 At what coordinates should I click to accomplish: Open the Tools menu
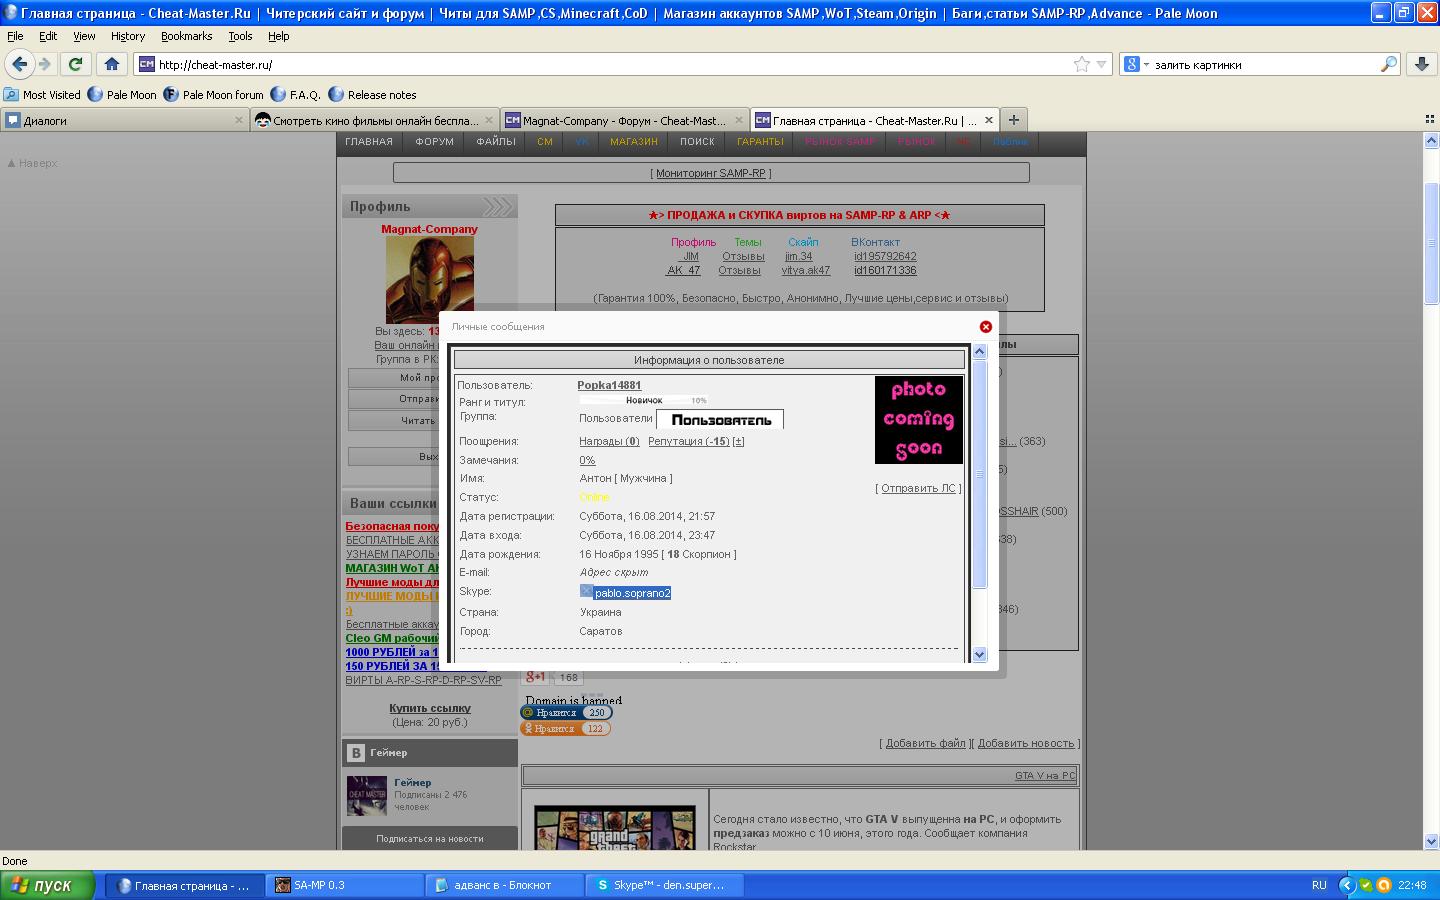pyautogui.click(x=240, y=36)
